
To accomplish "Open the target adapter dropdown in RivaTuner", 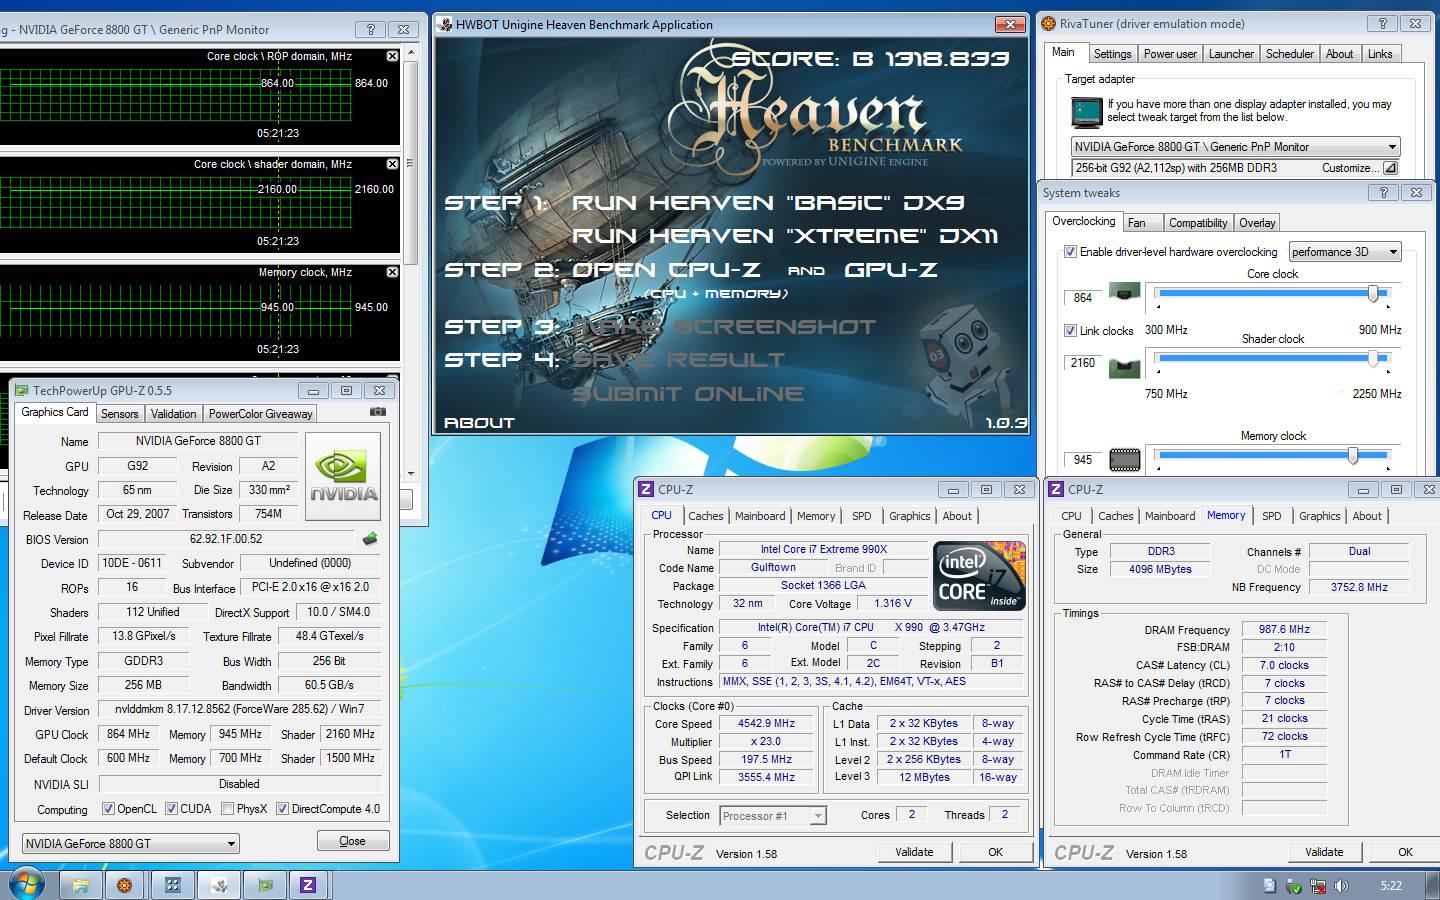I will point(1235,147).
